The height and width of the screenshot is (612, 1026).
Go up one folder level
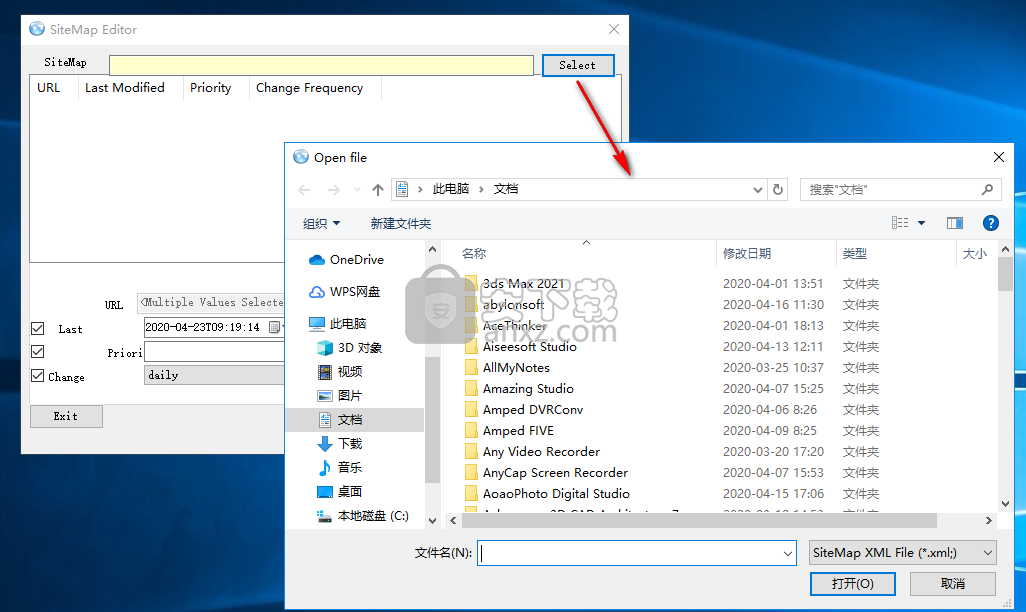tap(378, 190)
